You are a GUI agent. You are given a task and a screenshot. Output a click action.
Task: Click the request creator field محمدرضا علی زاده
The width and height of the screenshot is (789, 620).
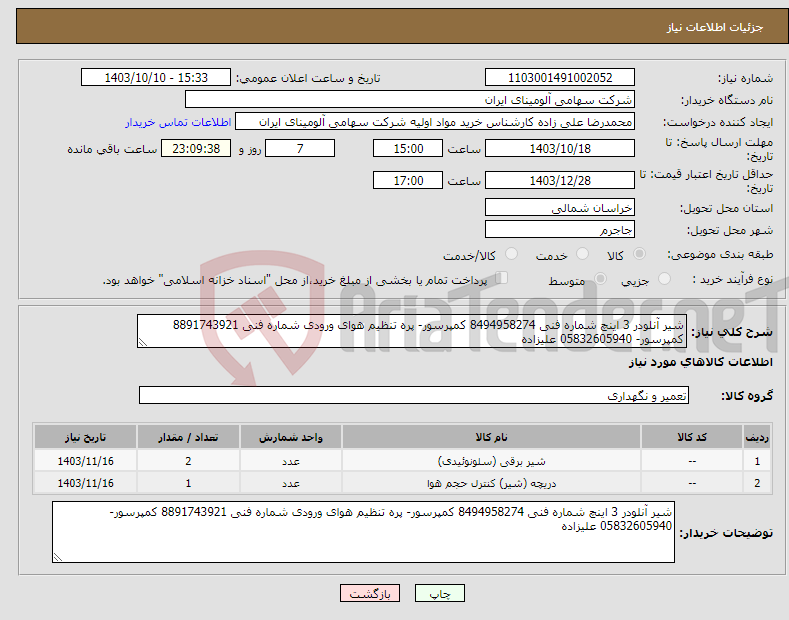pyautogui.click(x=435, y=122)
